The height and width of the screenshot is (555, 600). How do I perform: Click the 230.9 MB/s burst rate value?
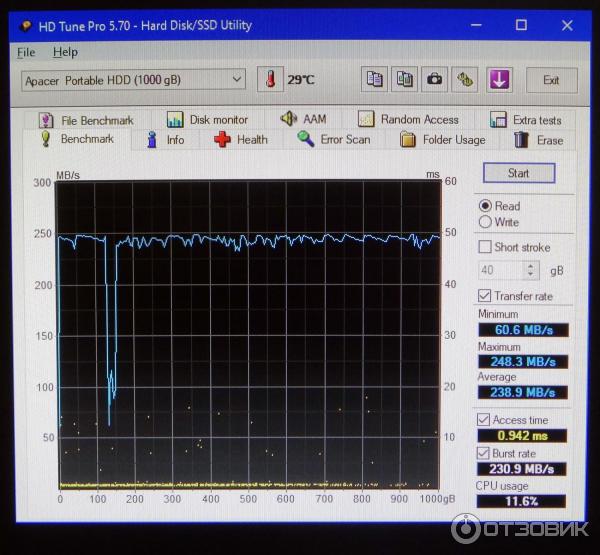tap(522, 469)
